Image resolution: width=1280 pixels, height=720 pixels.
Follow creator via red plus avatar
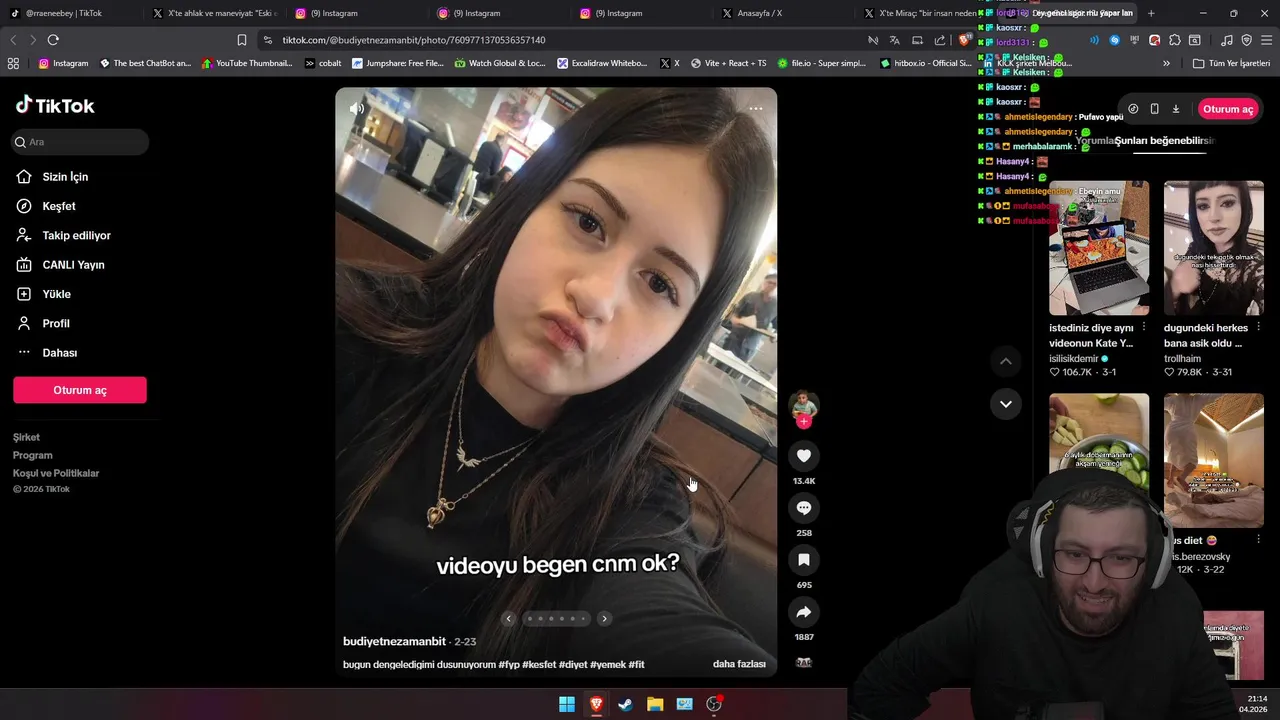coord(803,421)
